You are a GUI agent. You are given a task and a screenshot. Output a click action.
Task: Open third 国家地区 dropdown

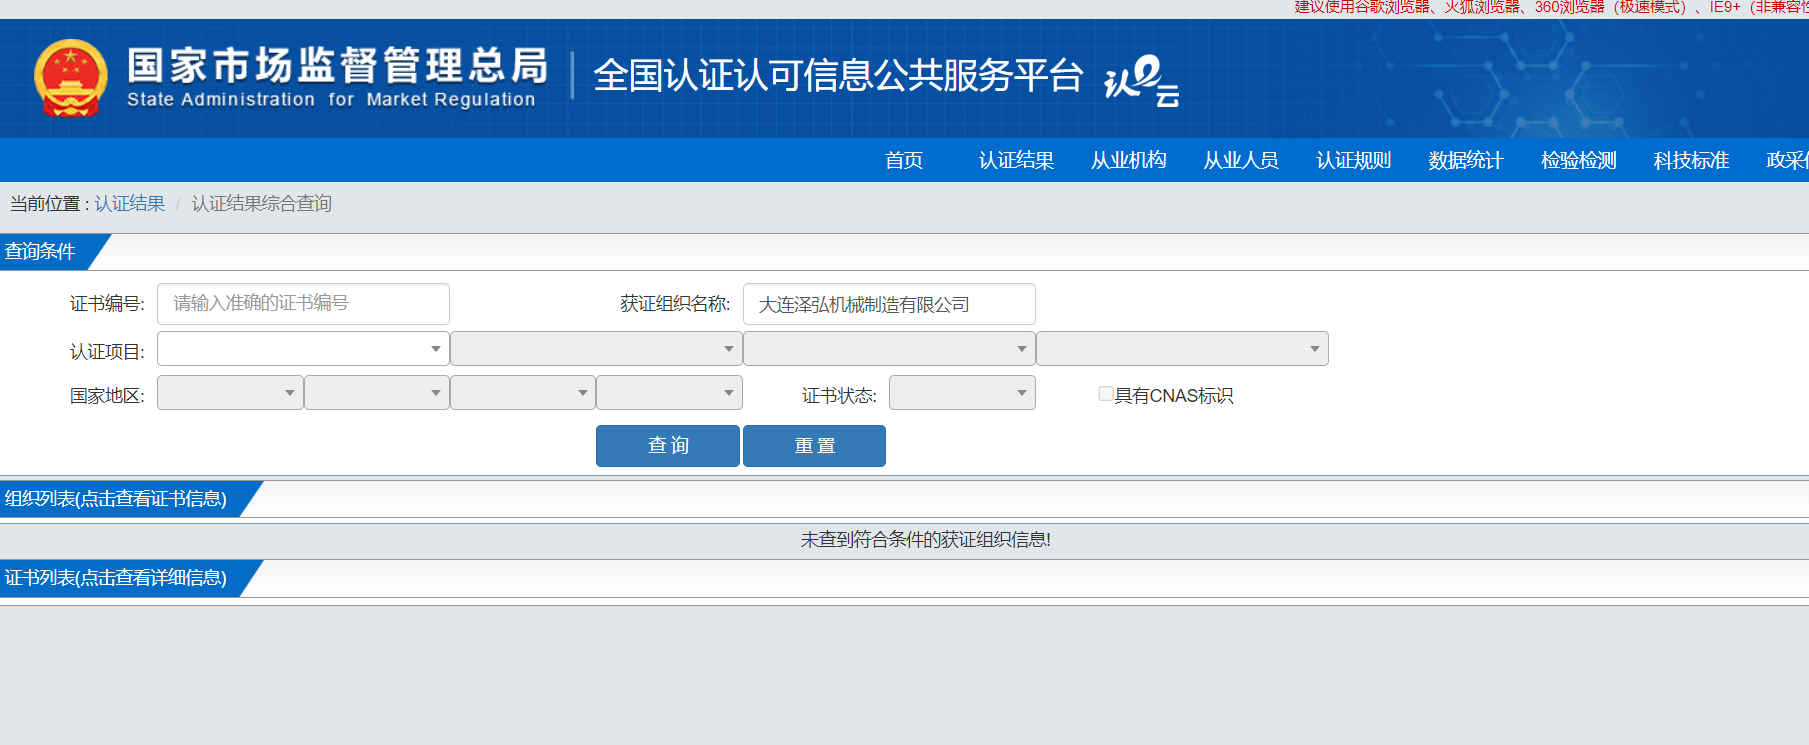(523, 393)
